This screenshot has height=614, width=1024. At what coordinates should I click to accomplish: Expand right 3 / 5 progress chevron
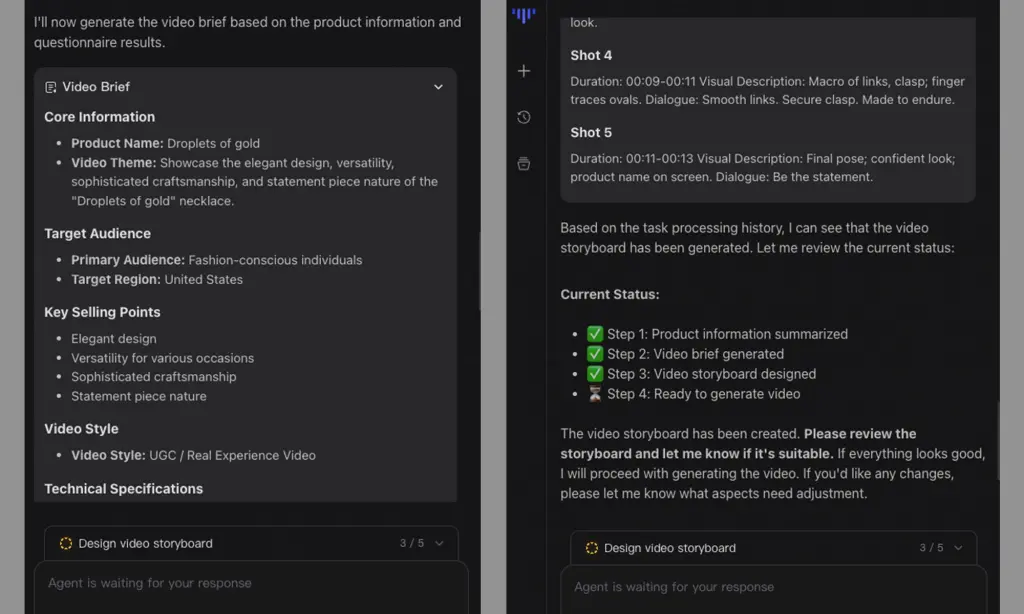click(x=958, y=548)
